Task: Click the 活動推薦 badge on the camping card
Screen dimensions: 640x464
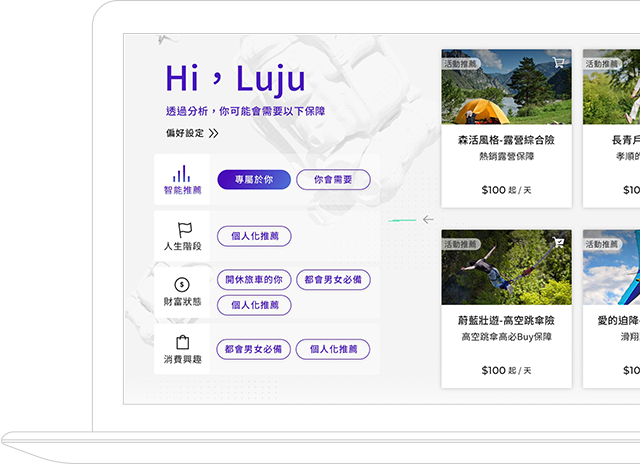Action: click(x=461, y=64)
